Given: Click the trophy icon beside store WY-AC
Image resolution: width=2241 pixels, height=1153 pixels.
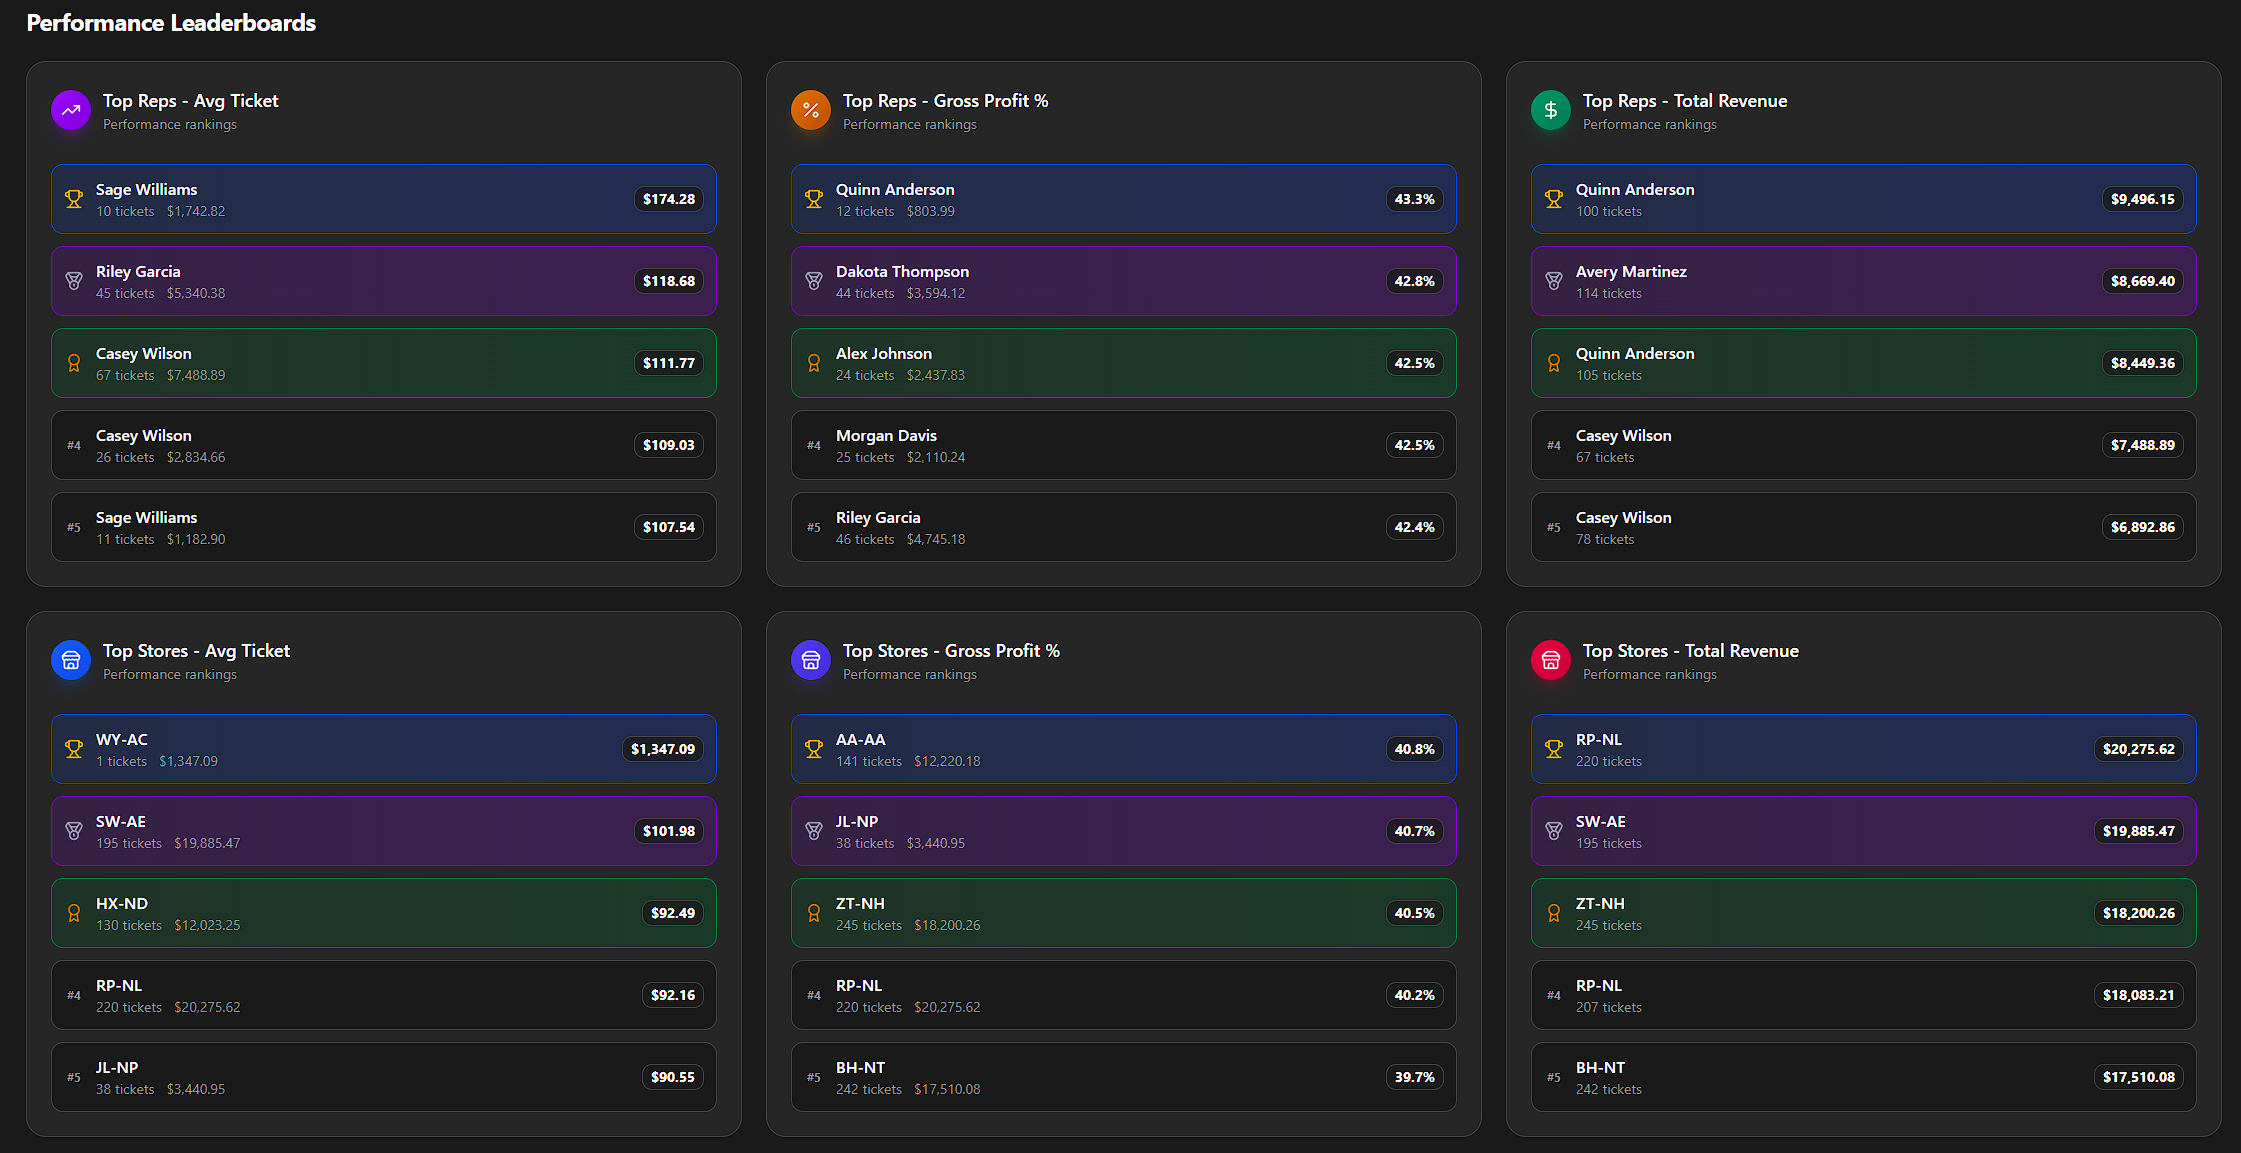Looking at the screenshot, I should click(x=74, y=749).
